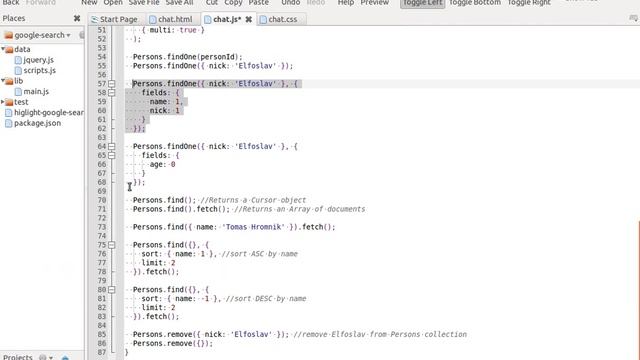Click 'Persons.findOne(personId);' on line 54

187,57
